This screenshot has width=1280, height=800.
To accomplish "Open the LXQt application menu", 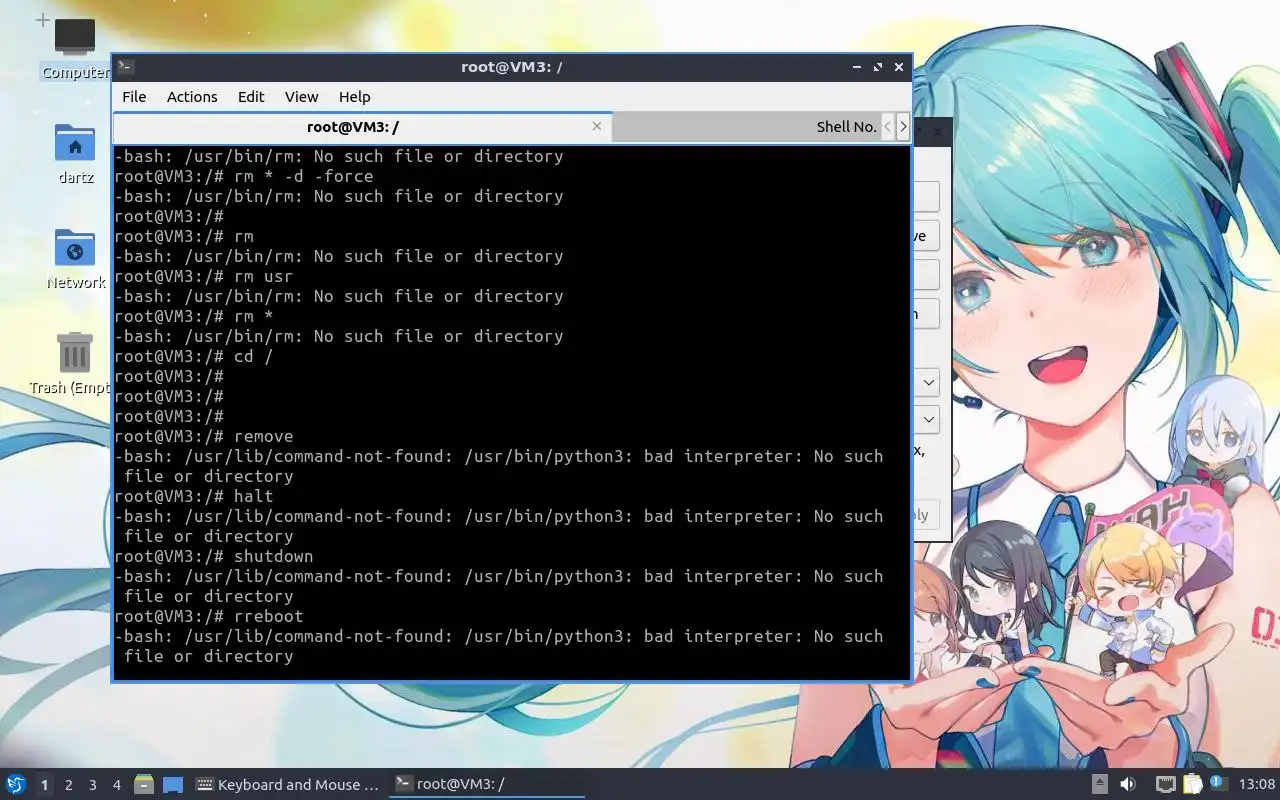I will click(x=15, y=784).
